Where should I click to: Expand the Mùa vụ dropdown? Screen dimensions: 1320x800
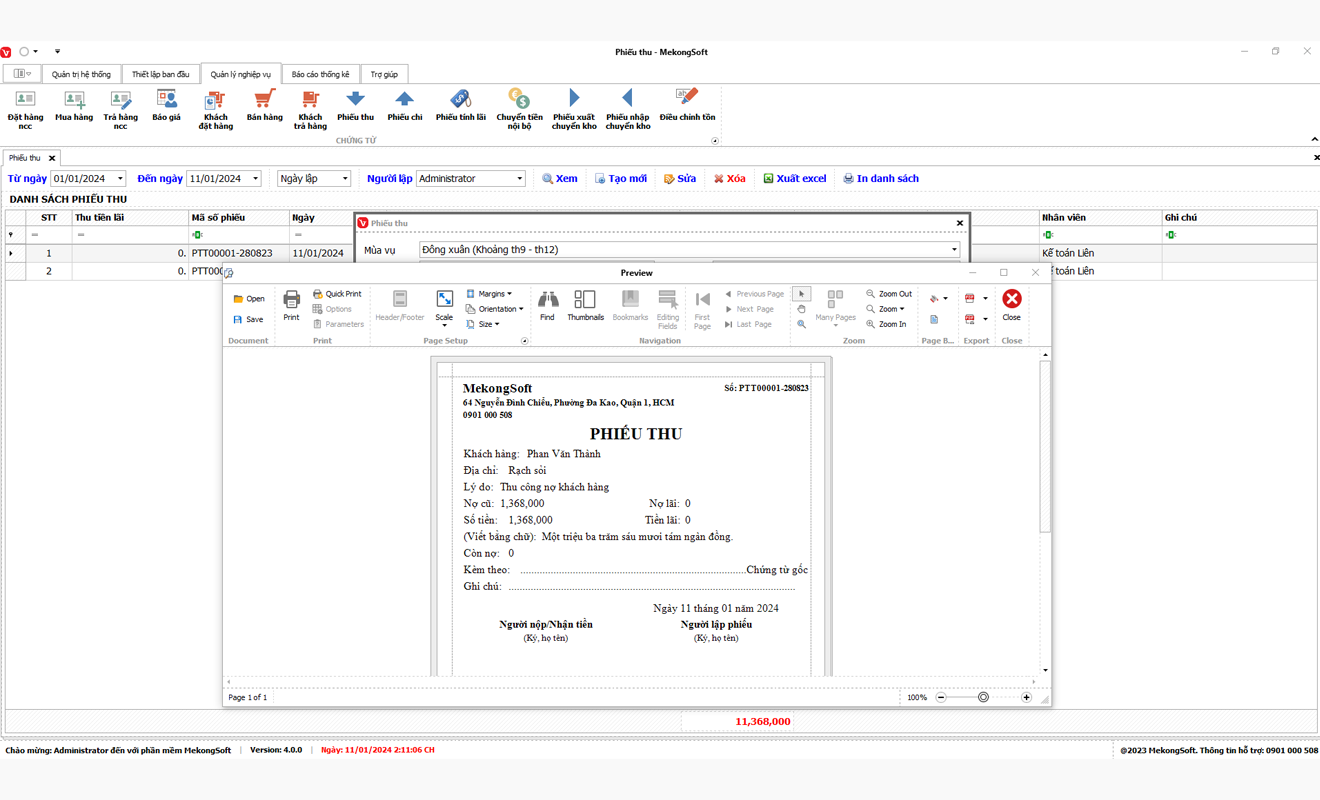click(x=954, y=250)
